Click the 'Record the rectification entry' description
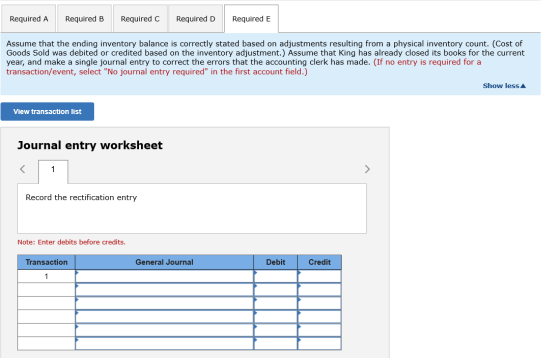Image resolution: width=560 pixels, height=360 pixels. click(x=81, y=197)
